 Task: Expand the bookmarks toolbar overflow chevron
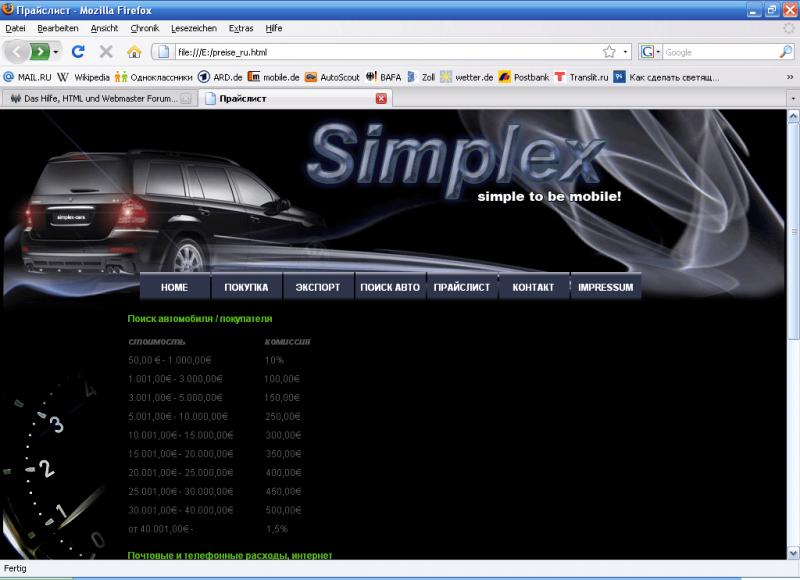(791, 76)
